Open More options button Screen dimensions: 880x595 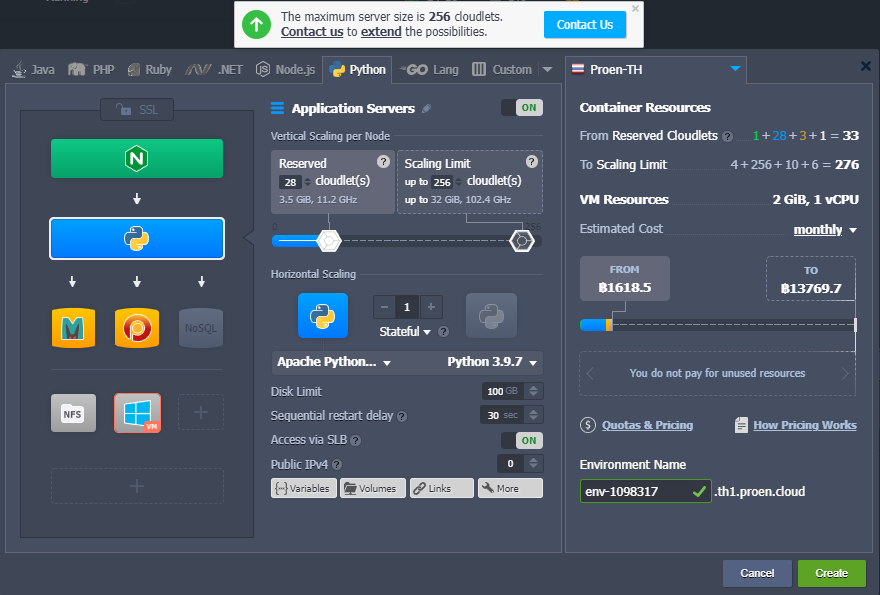tap(510, 488)
